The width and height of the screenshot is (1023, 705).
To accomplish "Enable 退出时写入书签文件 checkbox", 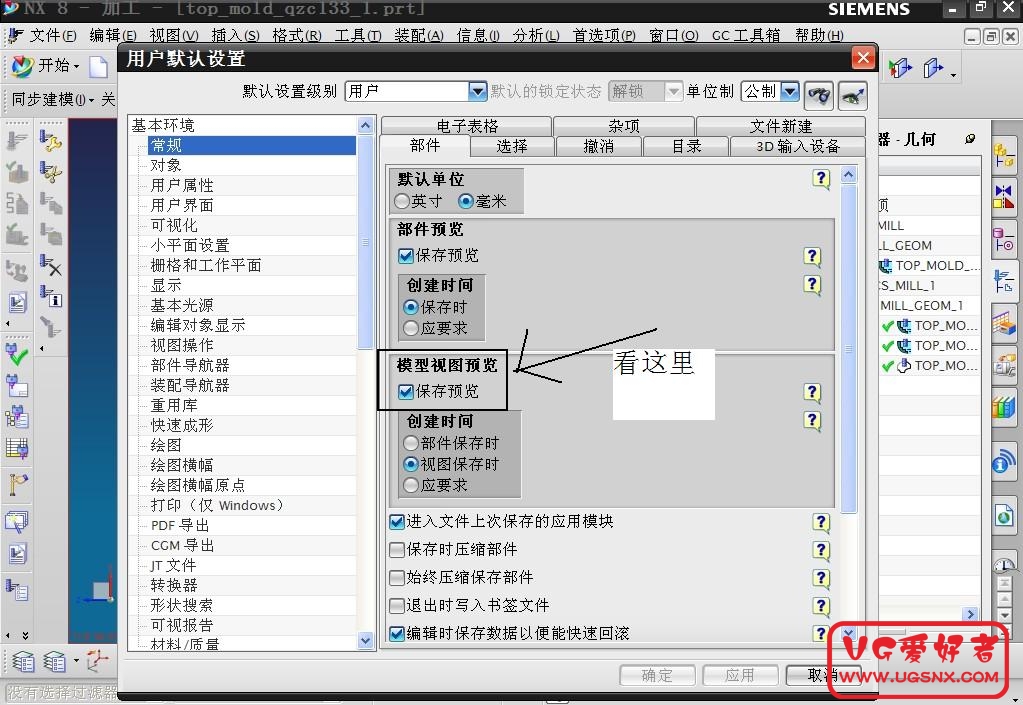I will click(x=397, y=606).
